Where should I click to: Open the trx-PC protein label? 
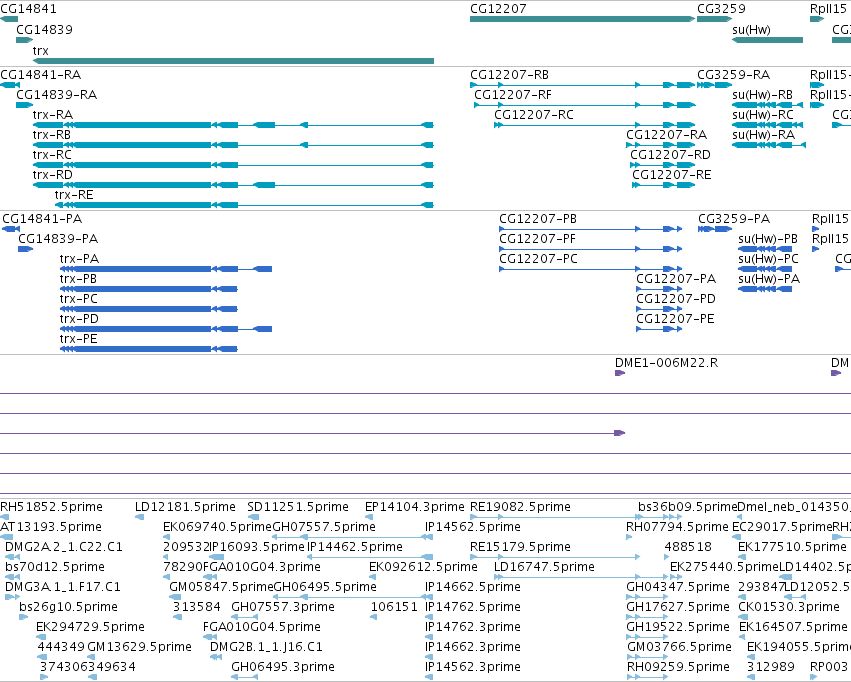(x=79, y=299)
